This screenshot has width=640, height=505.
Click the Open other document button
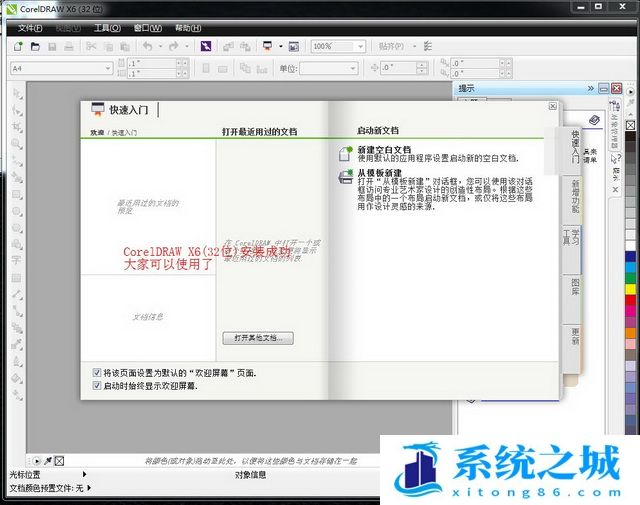258,338
